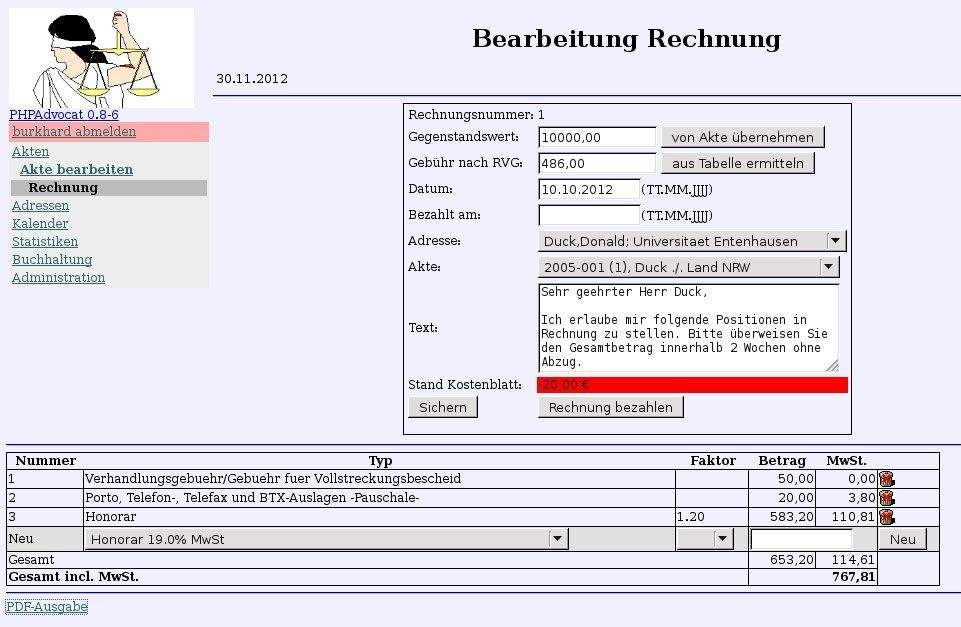Switch to Statistiken
The width and height of the screenshot is (961, 627).
point(44,241)
